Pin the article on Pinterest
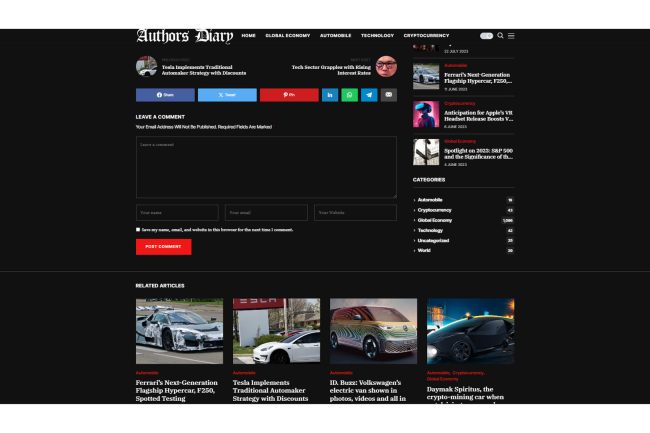 click(289, 95)
